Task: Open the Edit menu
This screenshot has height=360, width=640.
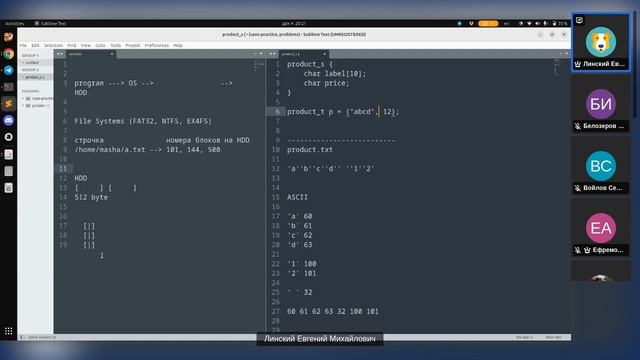Action: click(36, 45)
